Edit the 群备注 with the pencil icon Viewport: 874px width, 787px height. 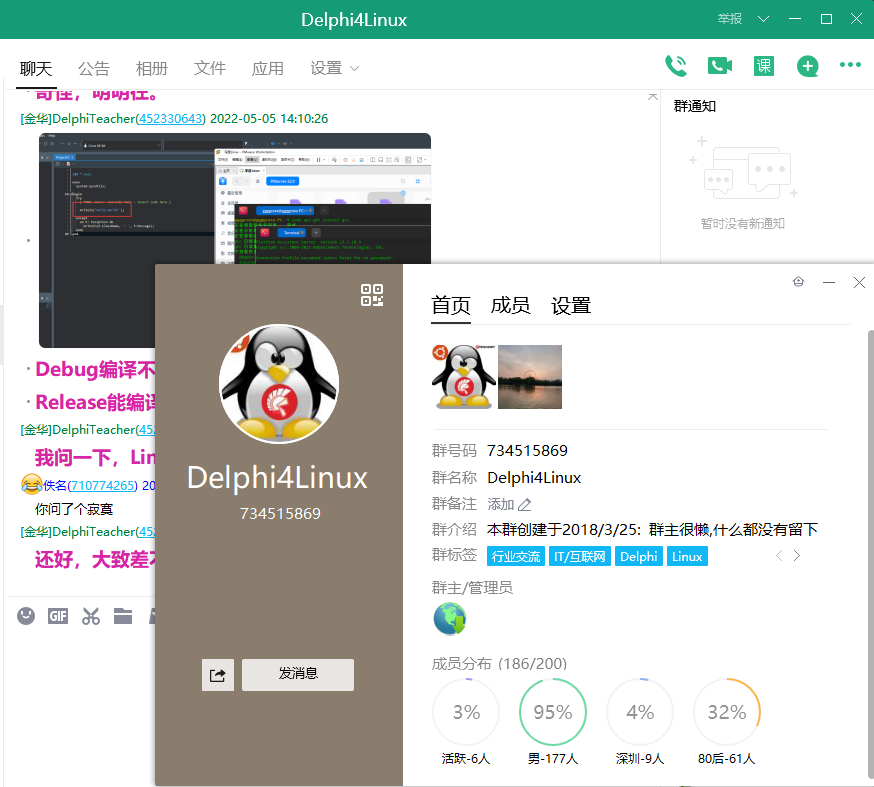[x=525, y=504]
